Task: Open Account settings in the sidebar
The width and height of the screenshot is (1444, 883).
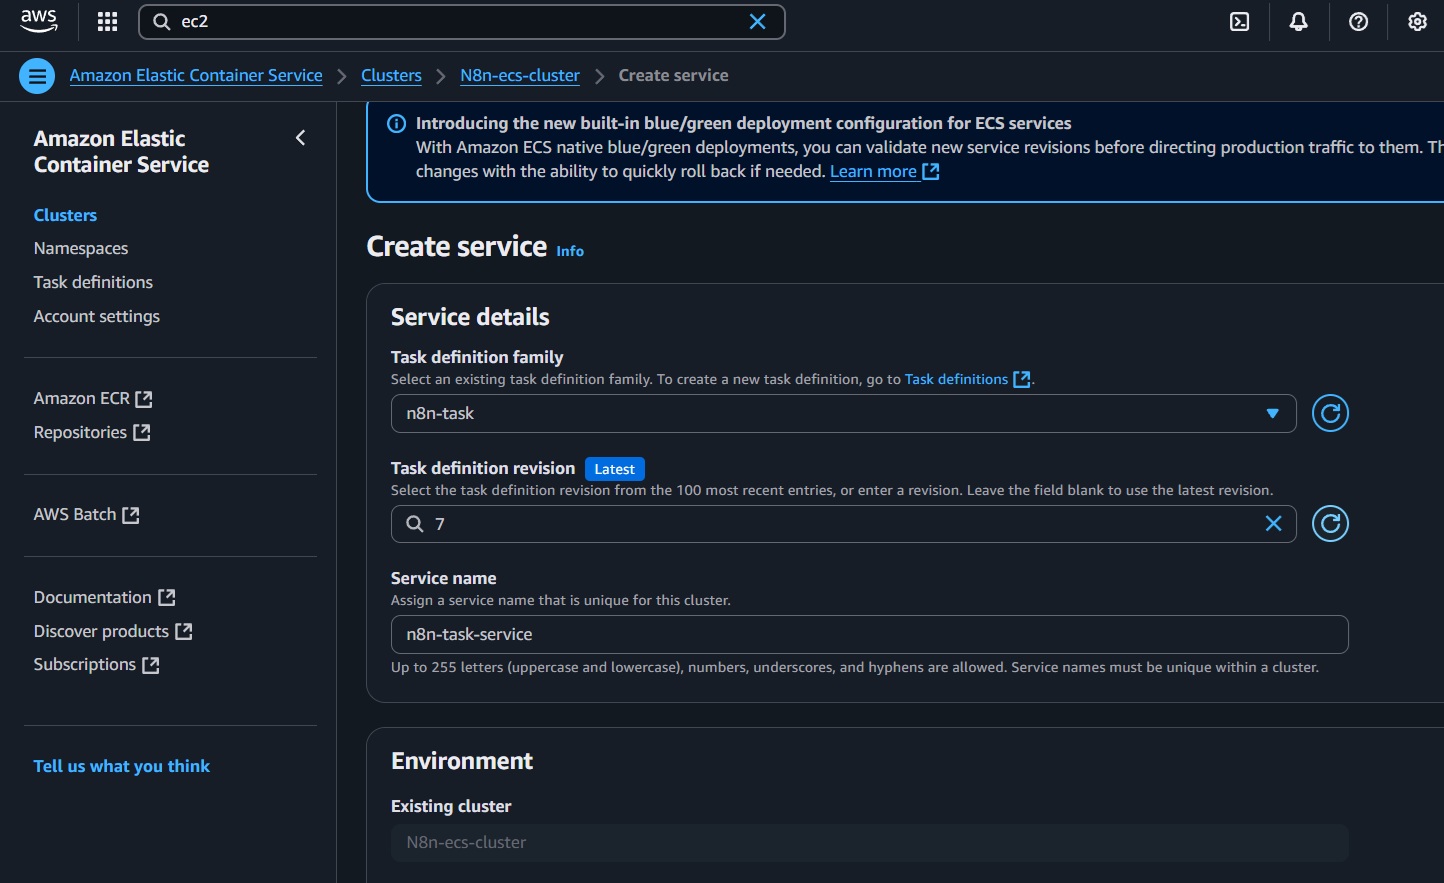Action: point(97,316)
